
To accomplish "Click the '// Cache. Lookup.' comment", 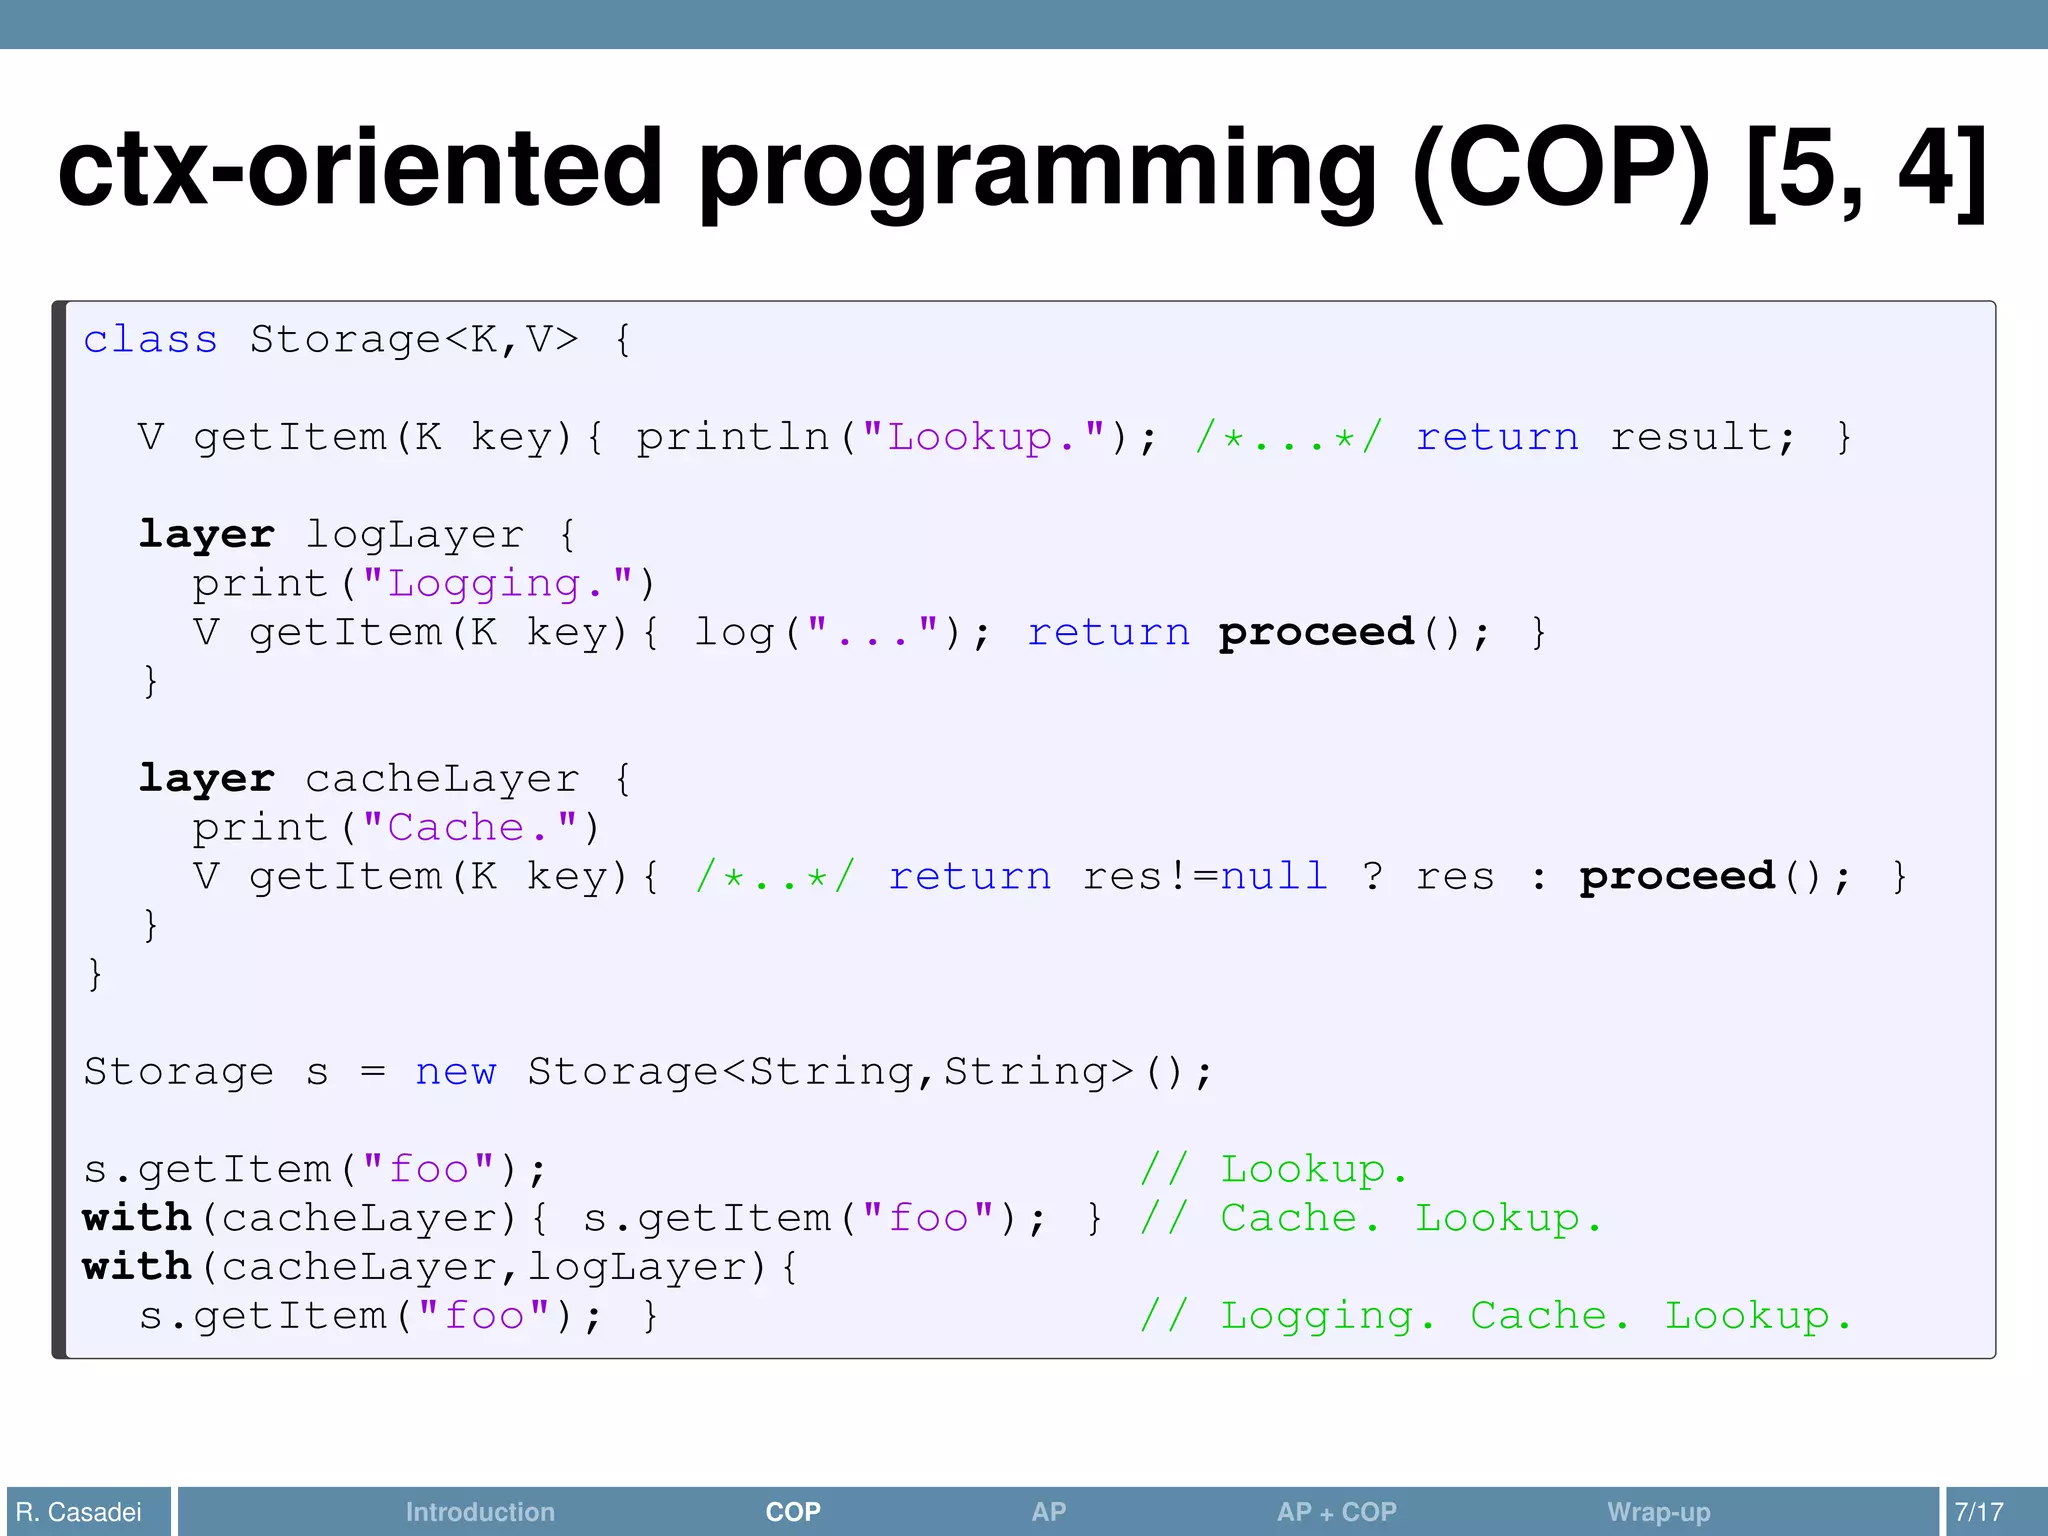I will click(x=1371, y=1219).
